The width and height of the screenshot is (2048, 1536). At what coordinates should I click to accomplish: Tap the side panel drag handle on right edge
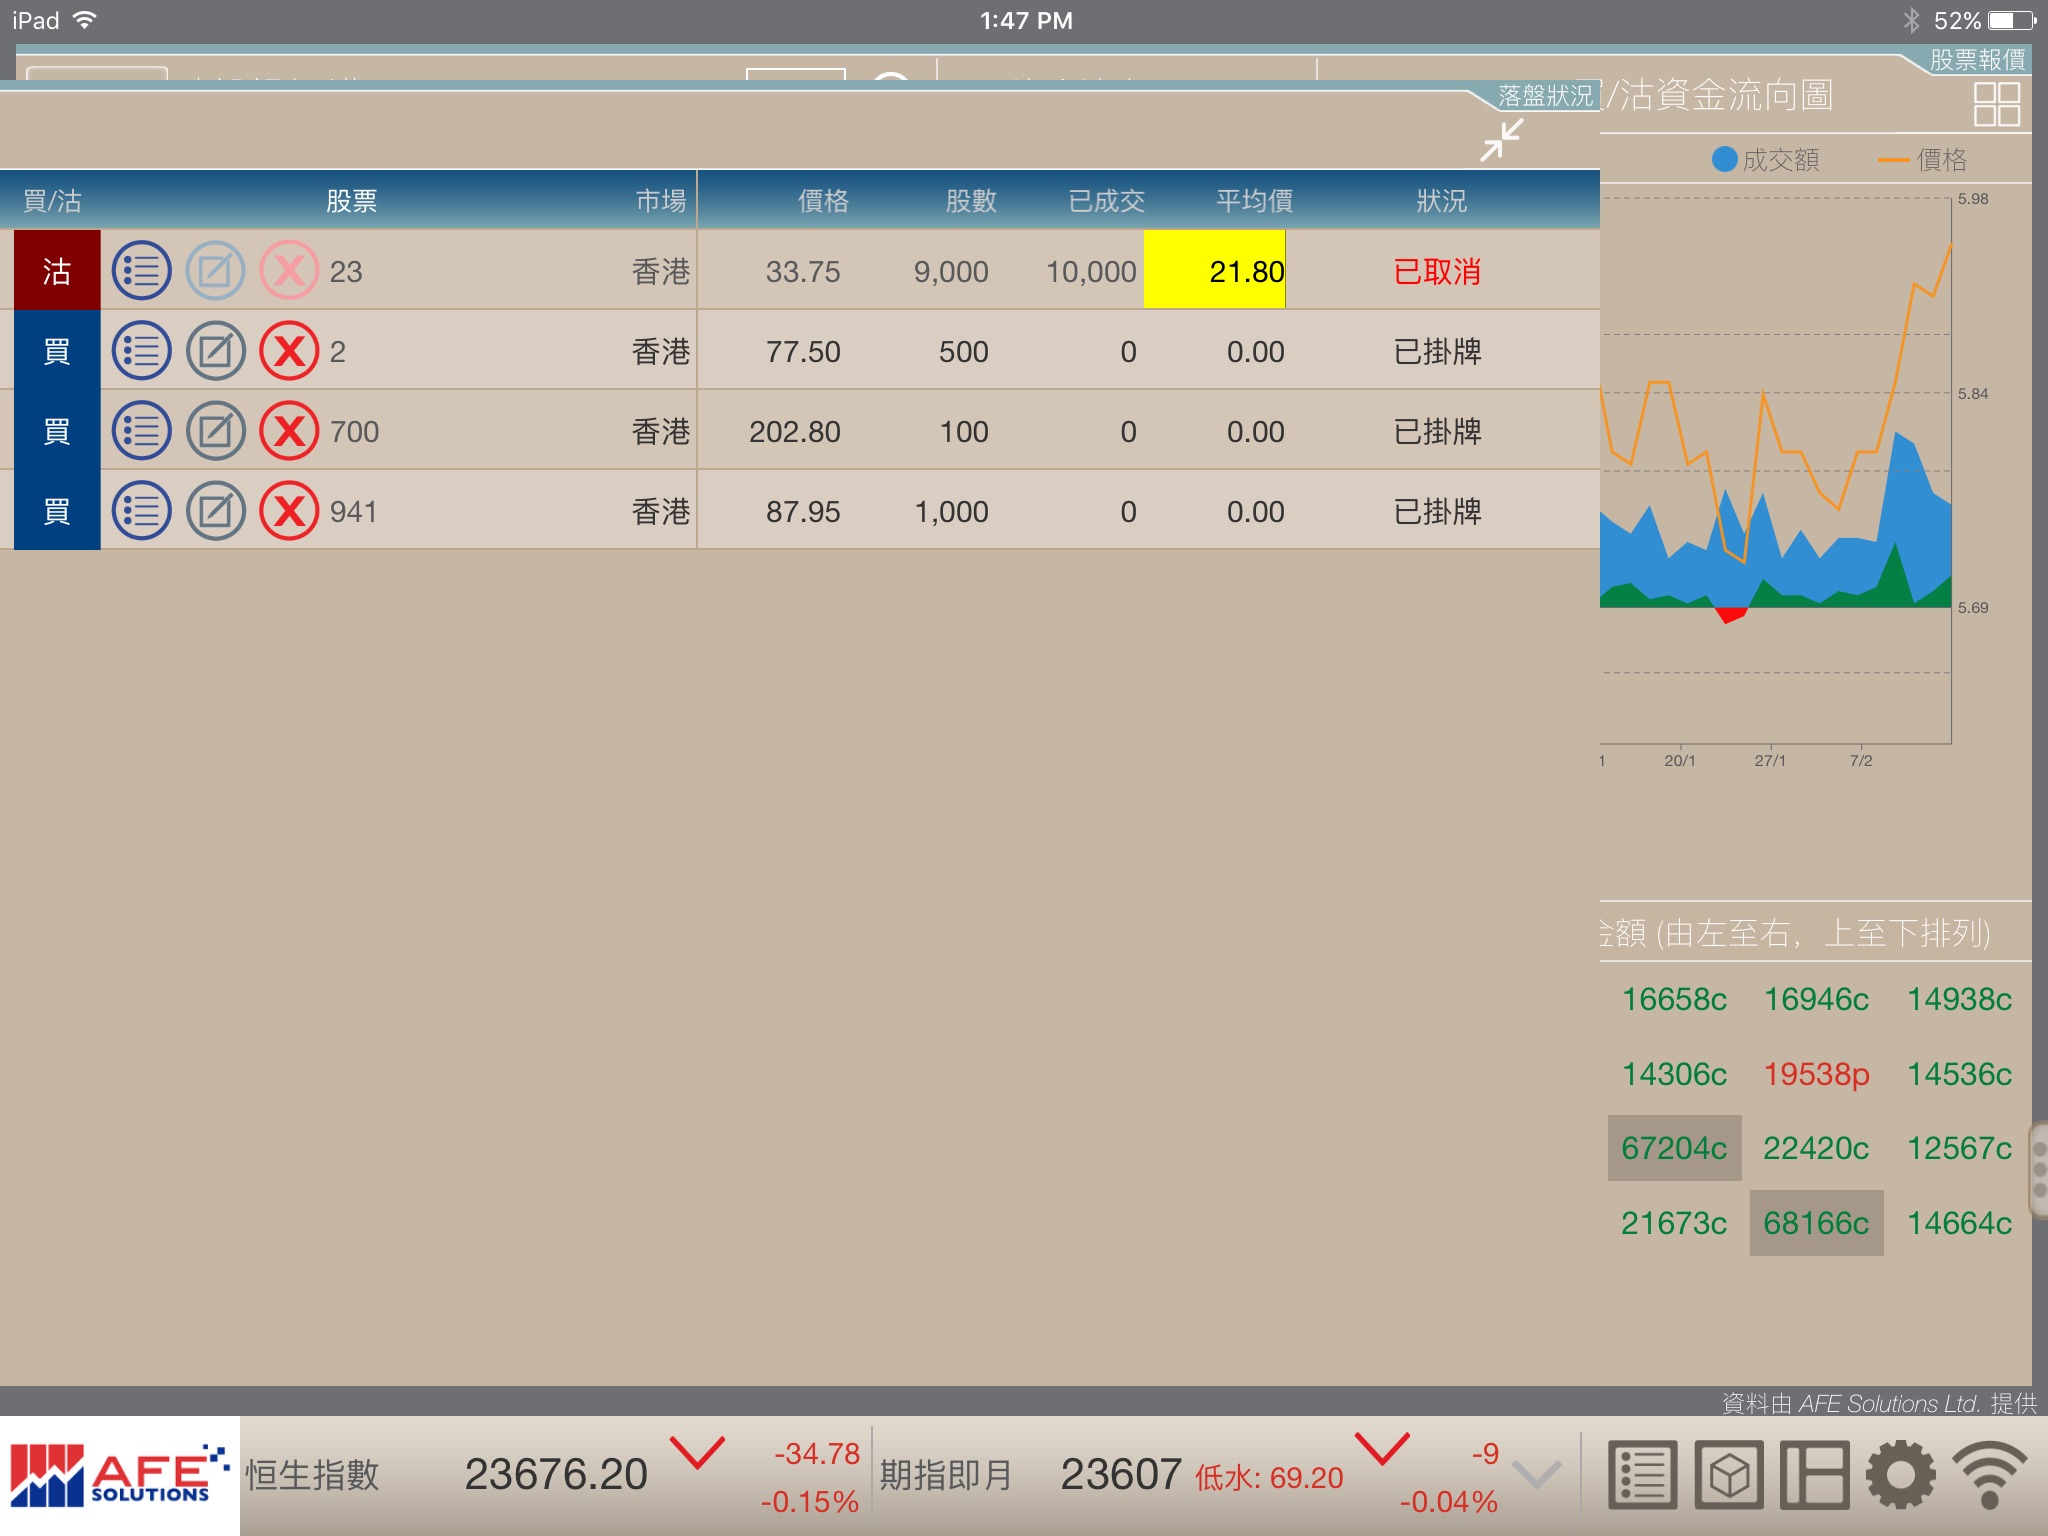click(x=2039, y=1169)
